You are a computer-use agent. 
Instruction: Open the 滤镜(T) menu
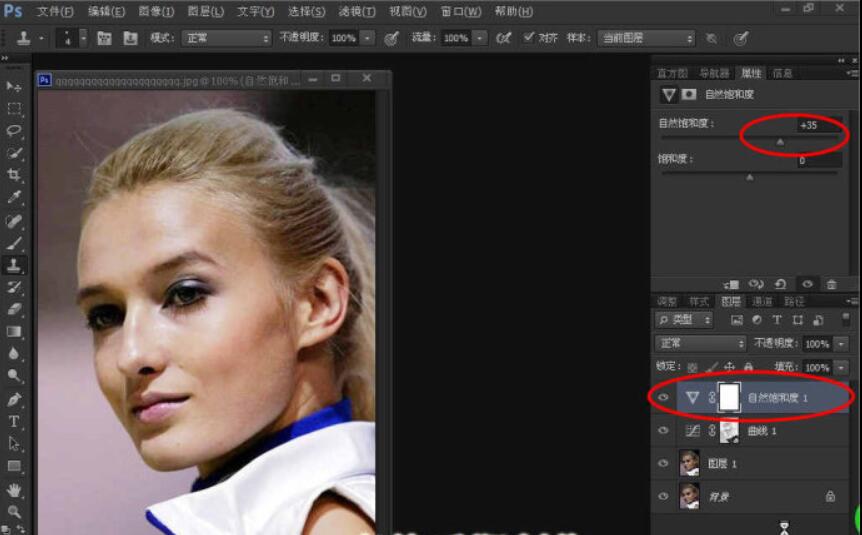click(357, 12)
